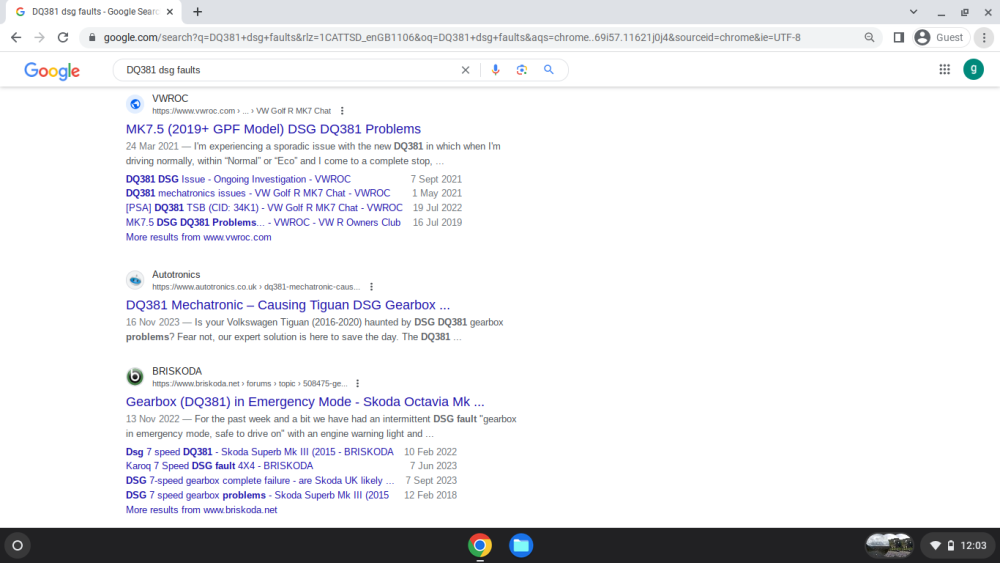Viewport: 1000px width, 563px height.
Task: Start voice search with microphone
Action: point(496,70)
